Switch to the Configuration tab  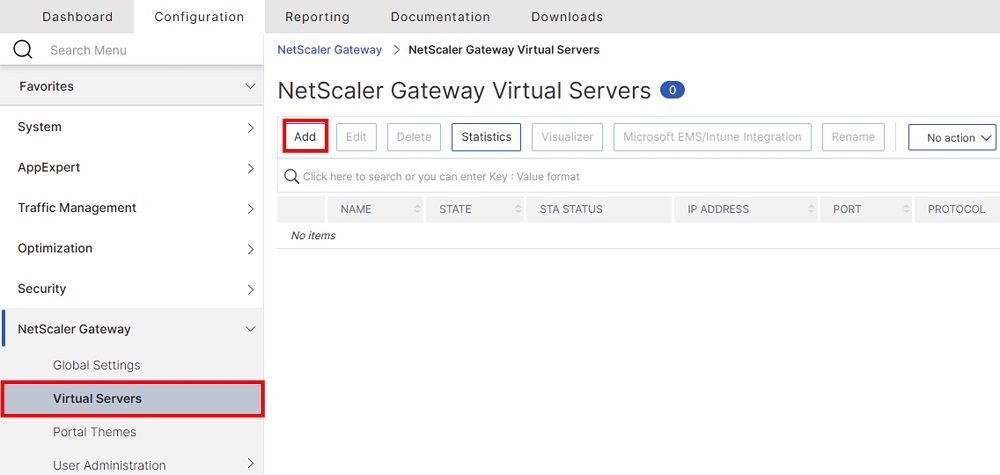click(x=199, y=17)
